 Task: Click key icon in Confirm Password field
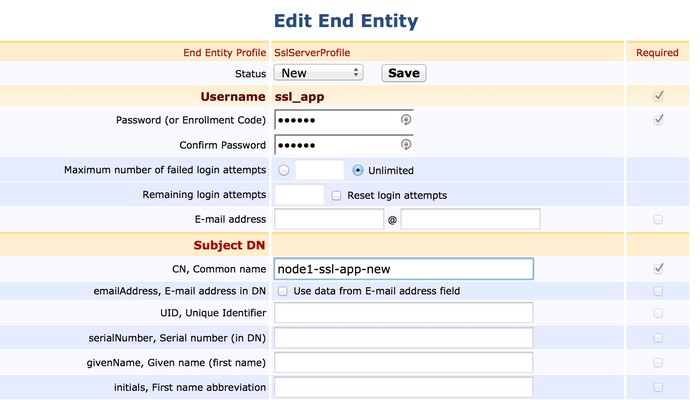(406, 145)
